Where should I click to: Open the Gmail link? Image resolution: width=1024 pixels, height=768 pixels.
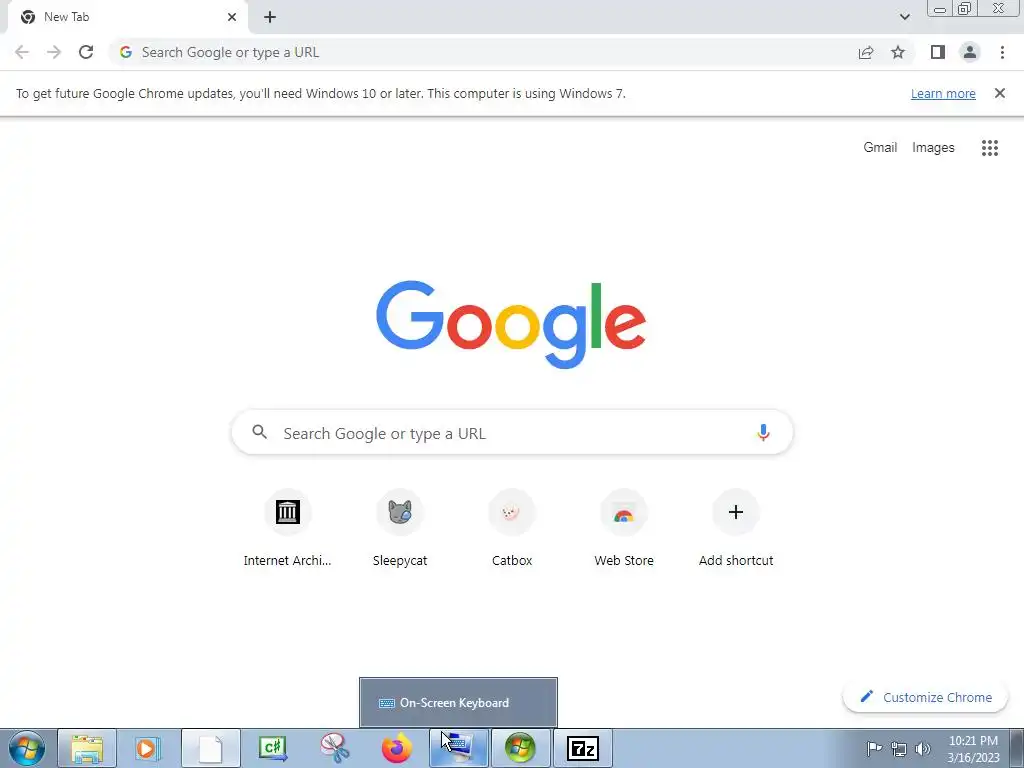coord(880,148)
